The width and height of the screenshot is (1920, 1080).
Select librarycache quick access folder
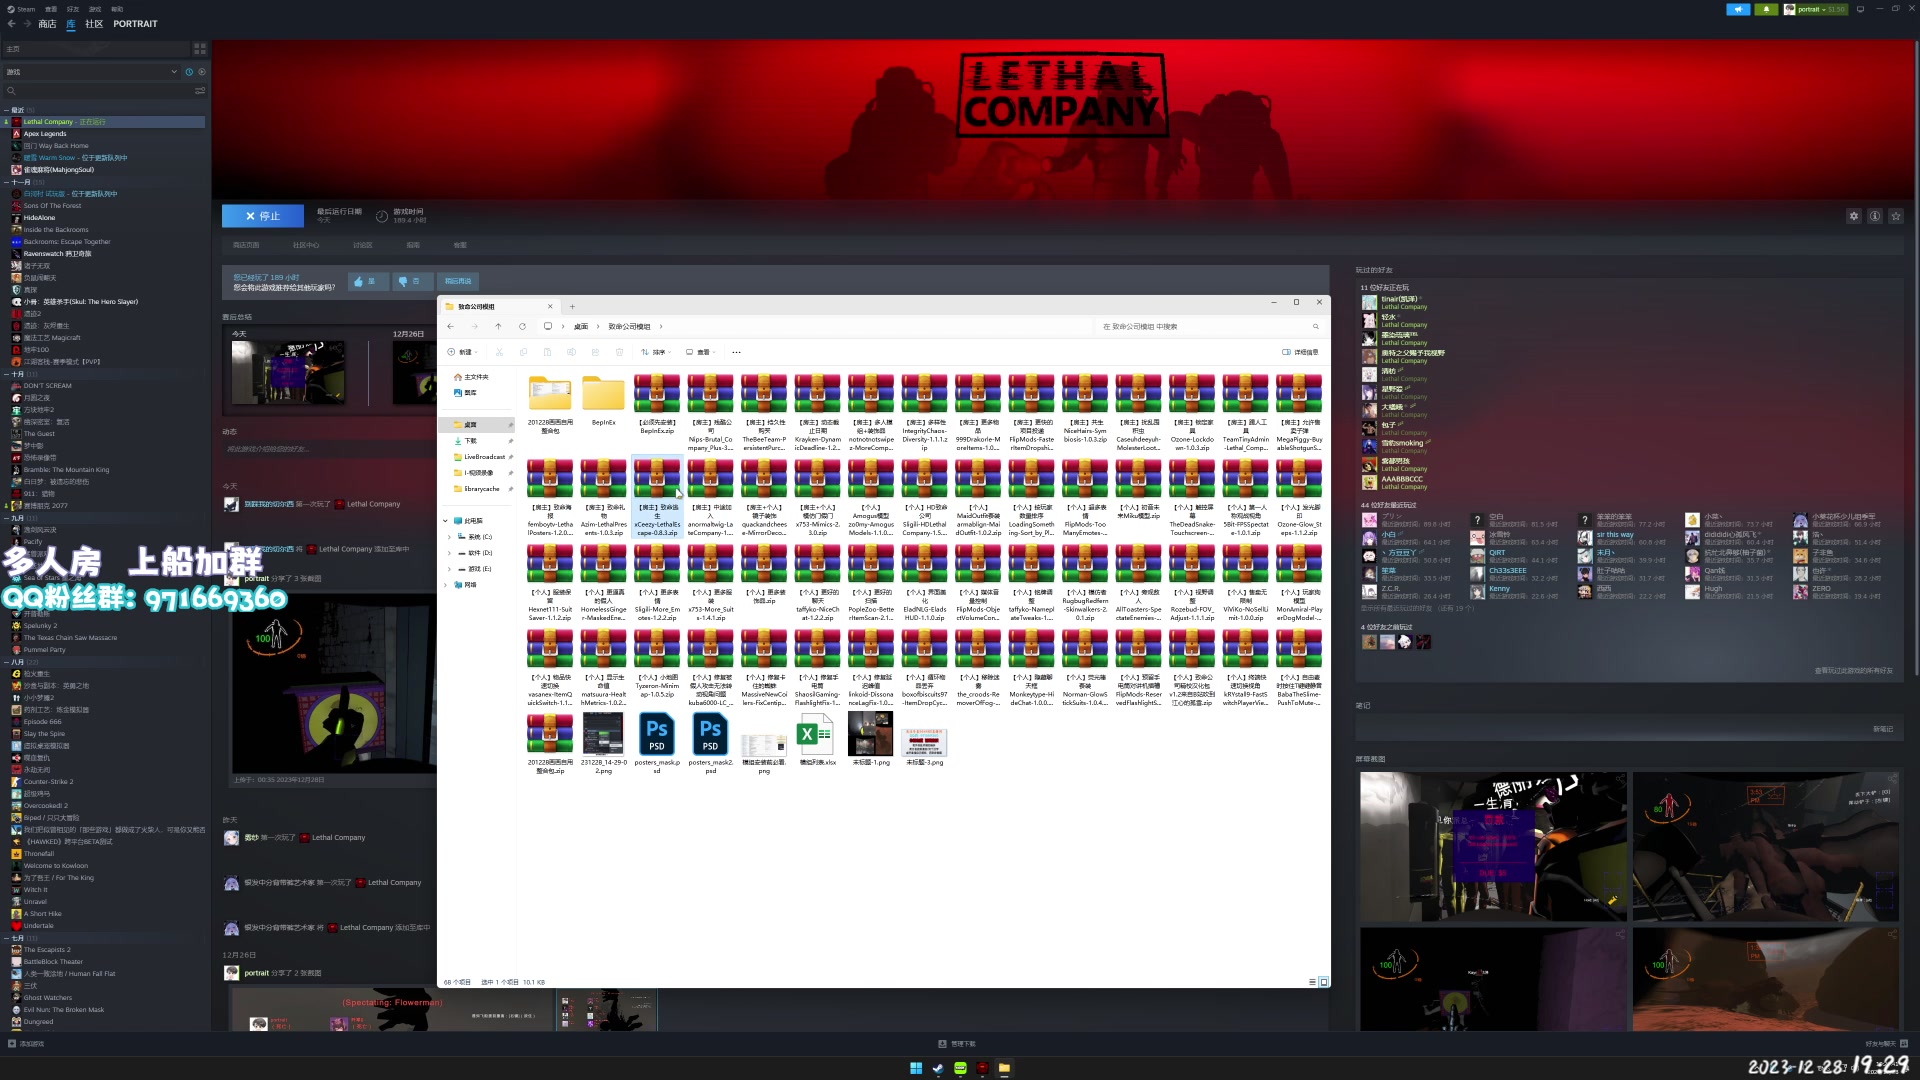(482, 489)
